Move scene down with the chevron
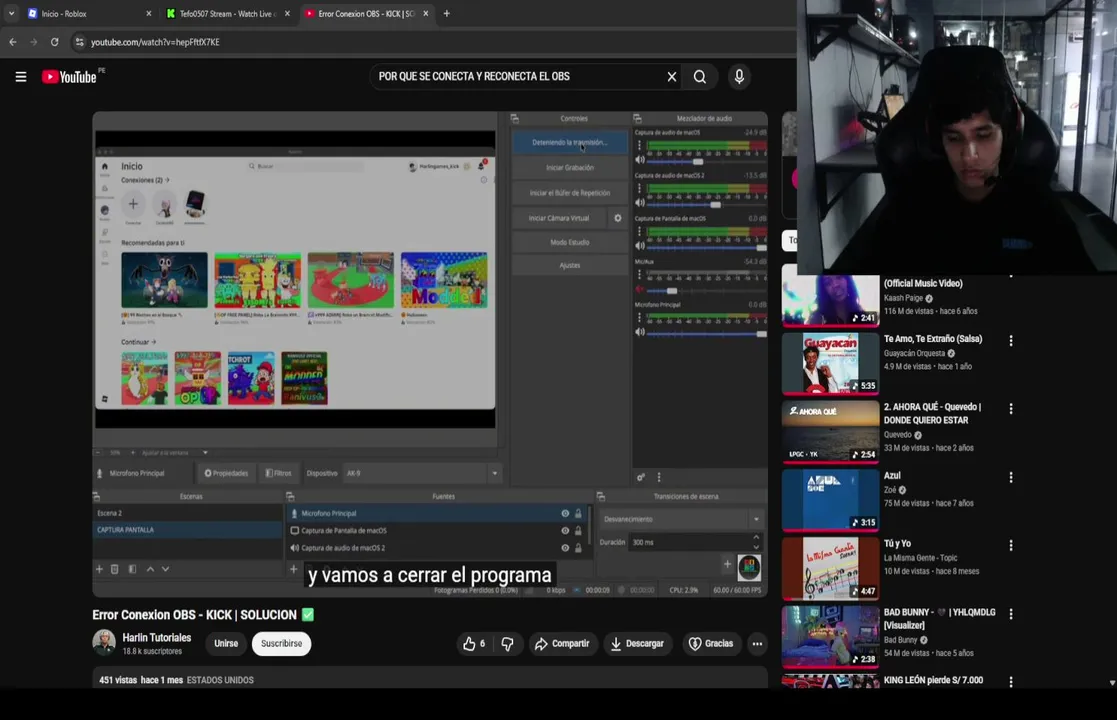This screenshot has height=720, width=1117. 165,569
